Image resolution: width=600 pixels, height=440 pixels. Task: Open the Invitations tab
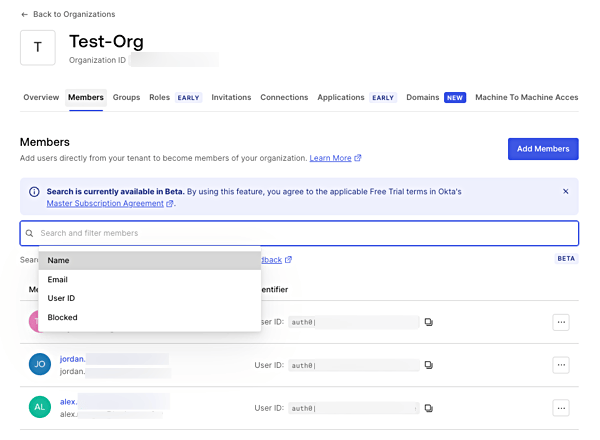(231, 97)
